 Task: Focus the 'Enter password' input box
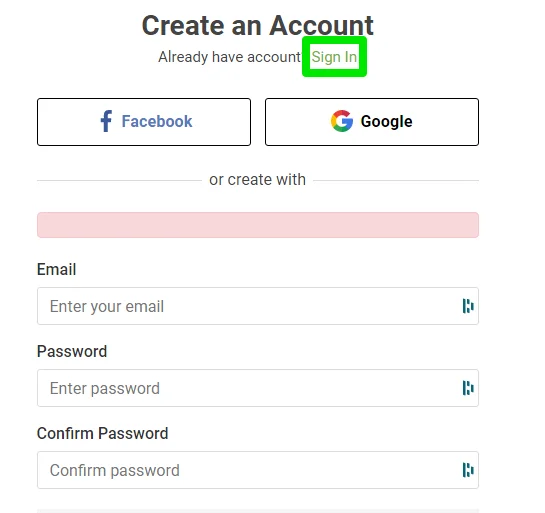coord(258,388)
